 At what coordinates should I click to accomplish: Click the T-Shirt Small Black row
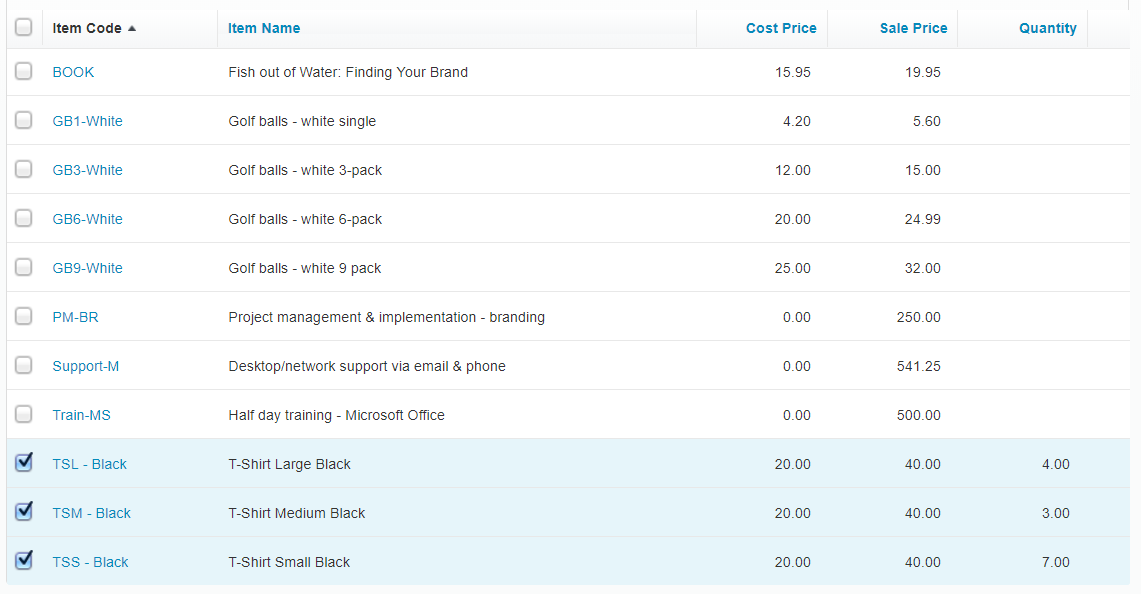tap(568, 561)
